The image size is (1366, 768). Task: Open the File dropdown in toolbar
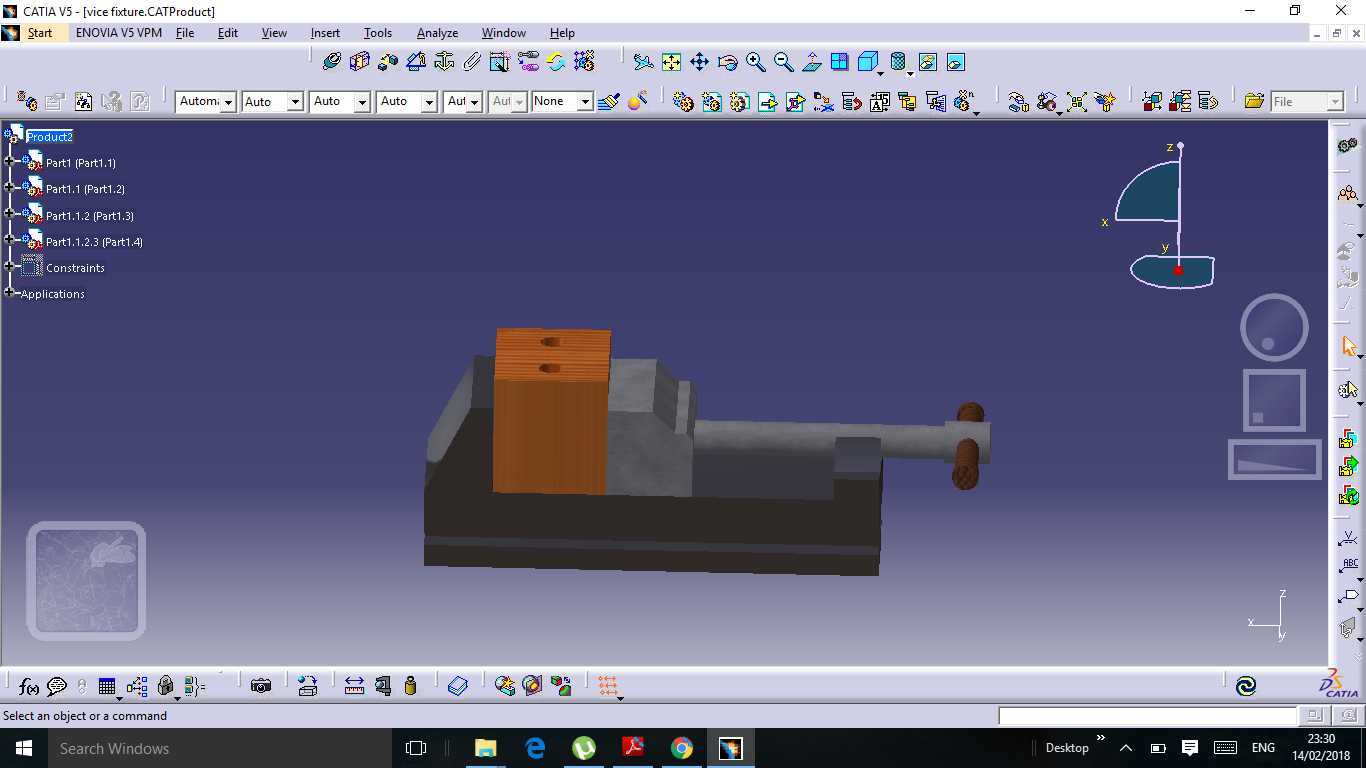tap(1334, 101)
